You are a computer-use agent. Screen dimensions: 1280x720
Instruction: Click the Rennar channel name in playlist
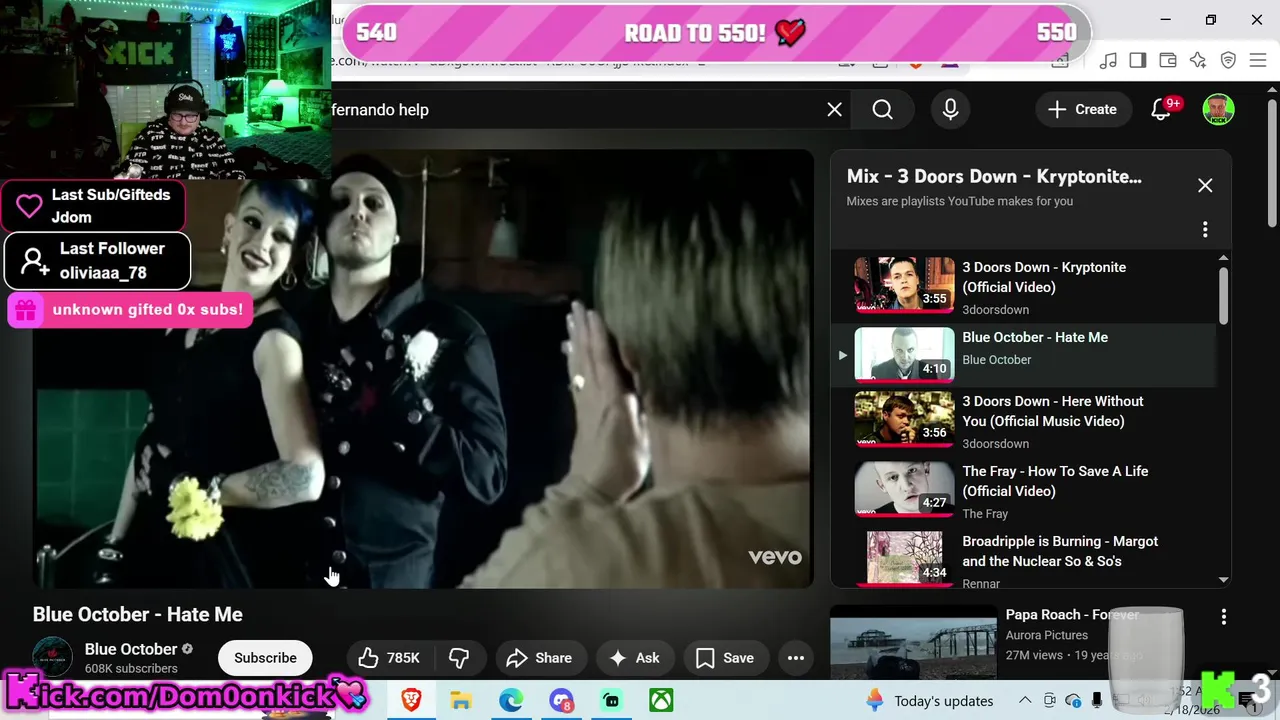click(x=981, y=584)
